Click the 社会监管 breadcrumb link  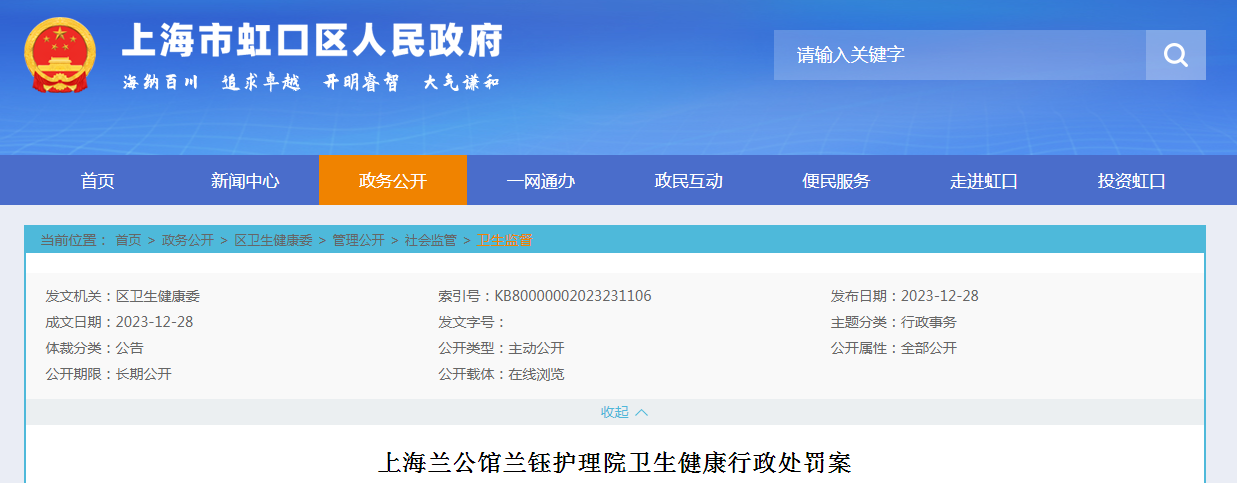tap(430, 240)
